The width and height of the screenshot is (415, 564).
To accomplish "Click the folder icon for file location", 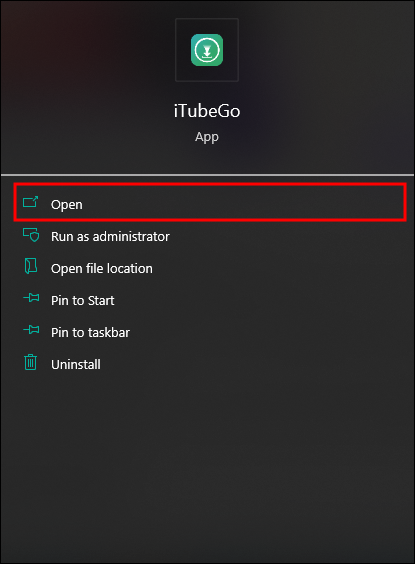I will [31, 266].
